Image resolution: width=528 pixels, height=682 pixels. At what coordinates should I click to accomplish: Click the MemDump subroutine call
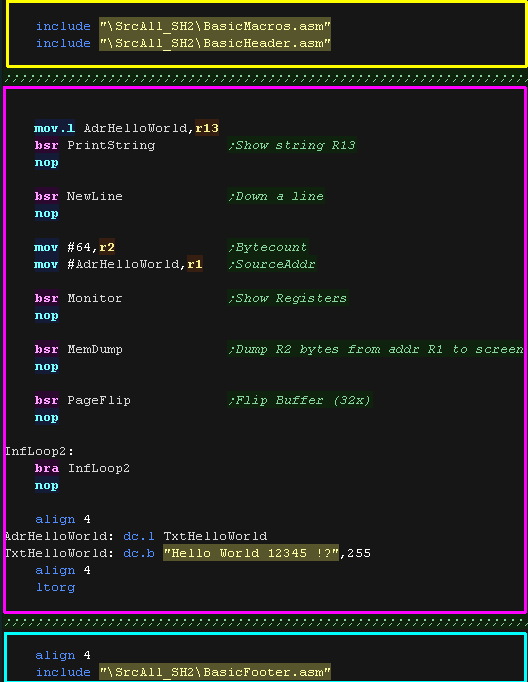pyautogui.click(x=95, y=349)
